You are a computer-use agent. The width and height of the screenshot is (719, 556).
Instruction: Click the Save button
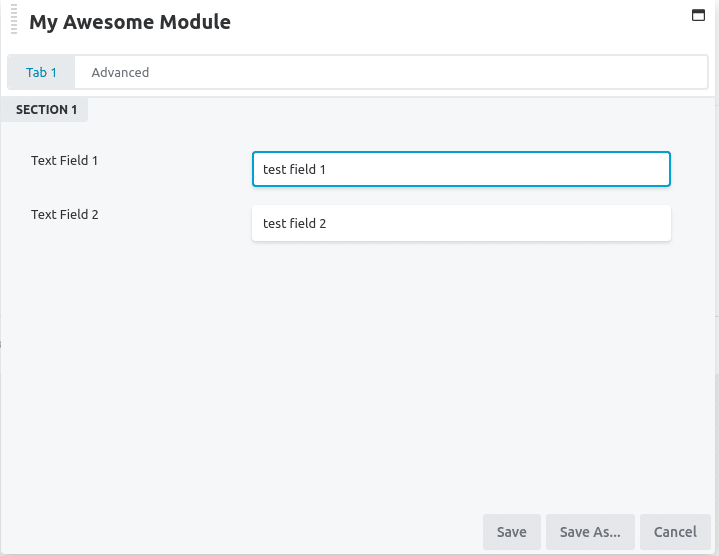[512, 532]
